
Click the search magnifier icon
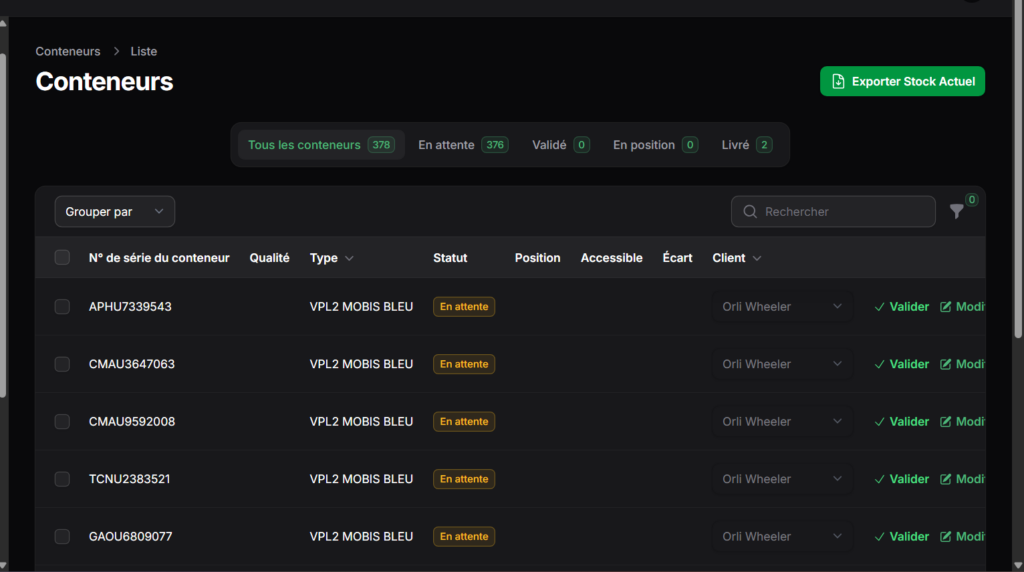(750, 212)
